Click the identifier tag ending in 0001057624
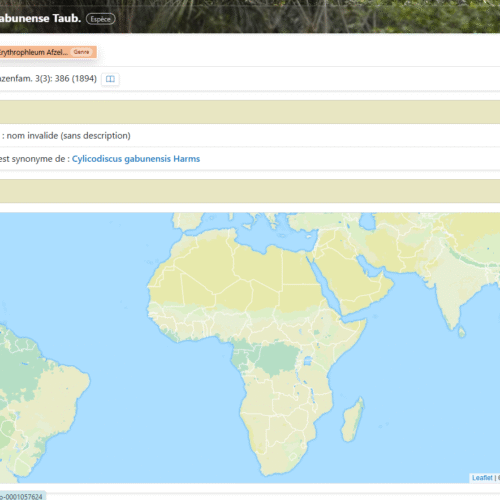 point(22,496)
